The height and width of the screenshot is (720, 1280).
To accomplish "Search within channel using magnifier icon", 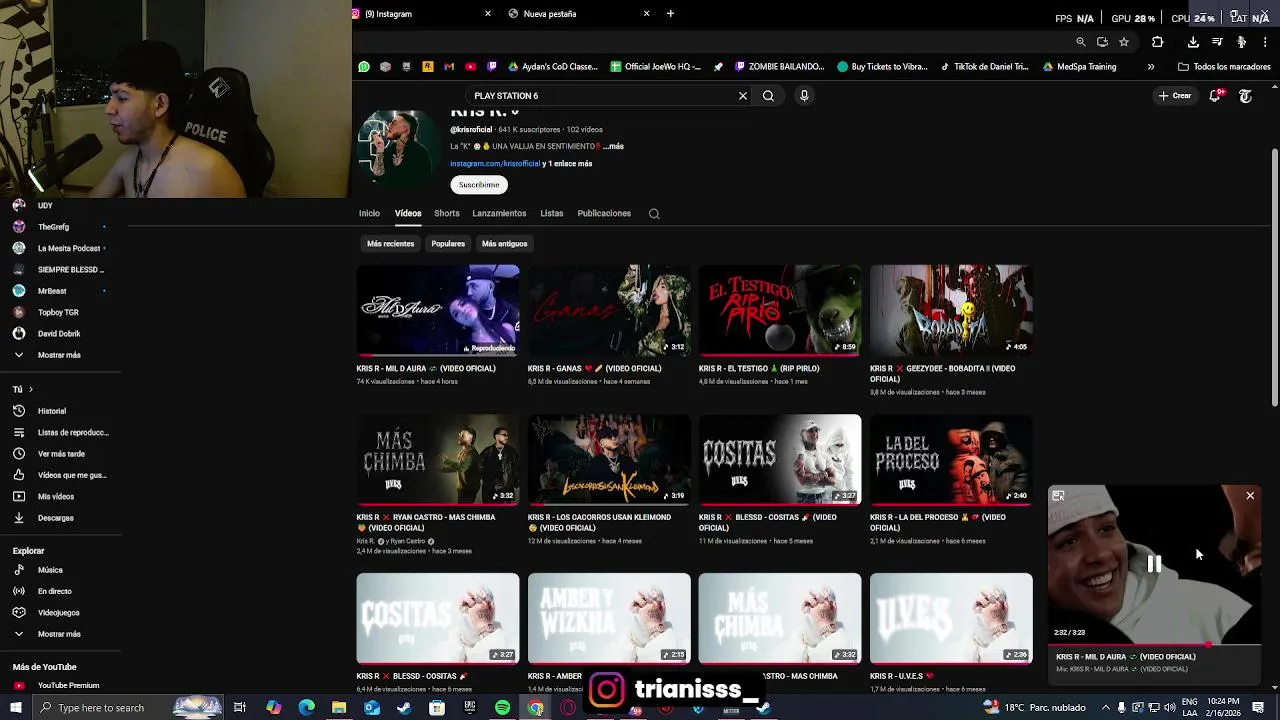I will [654, 214].
